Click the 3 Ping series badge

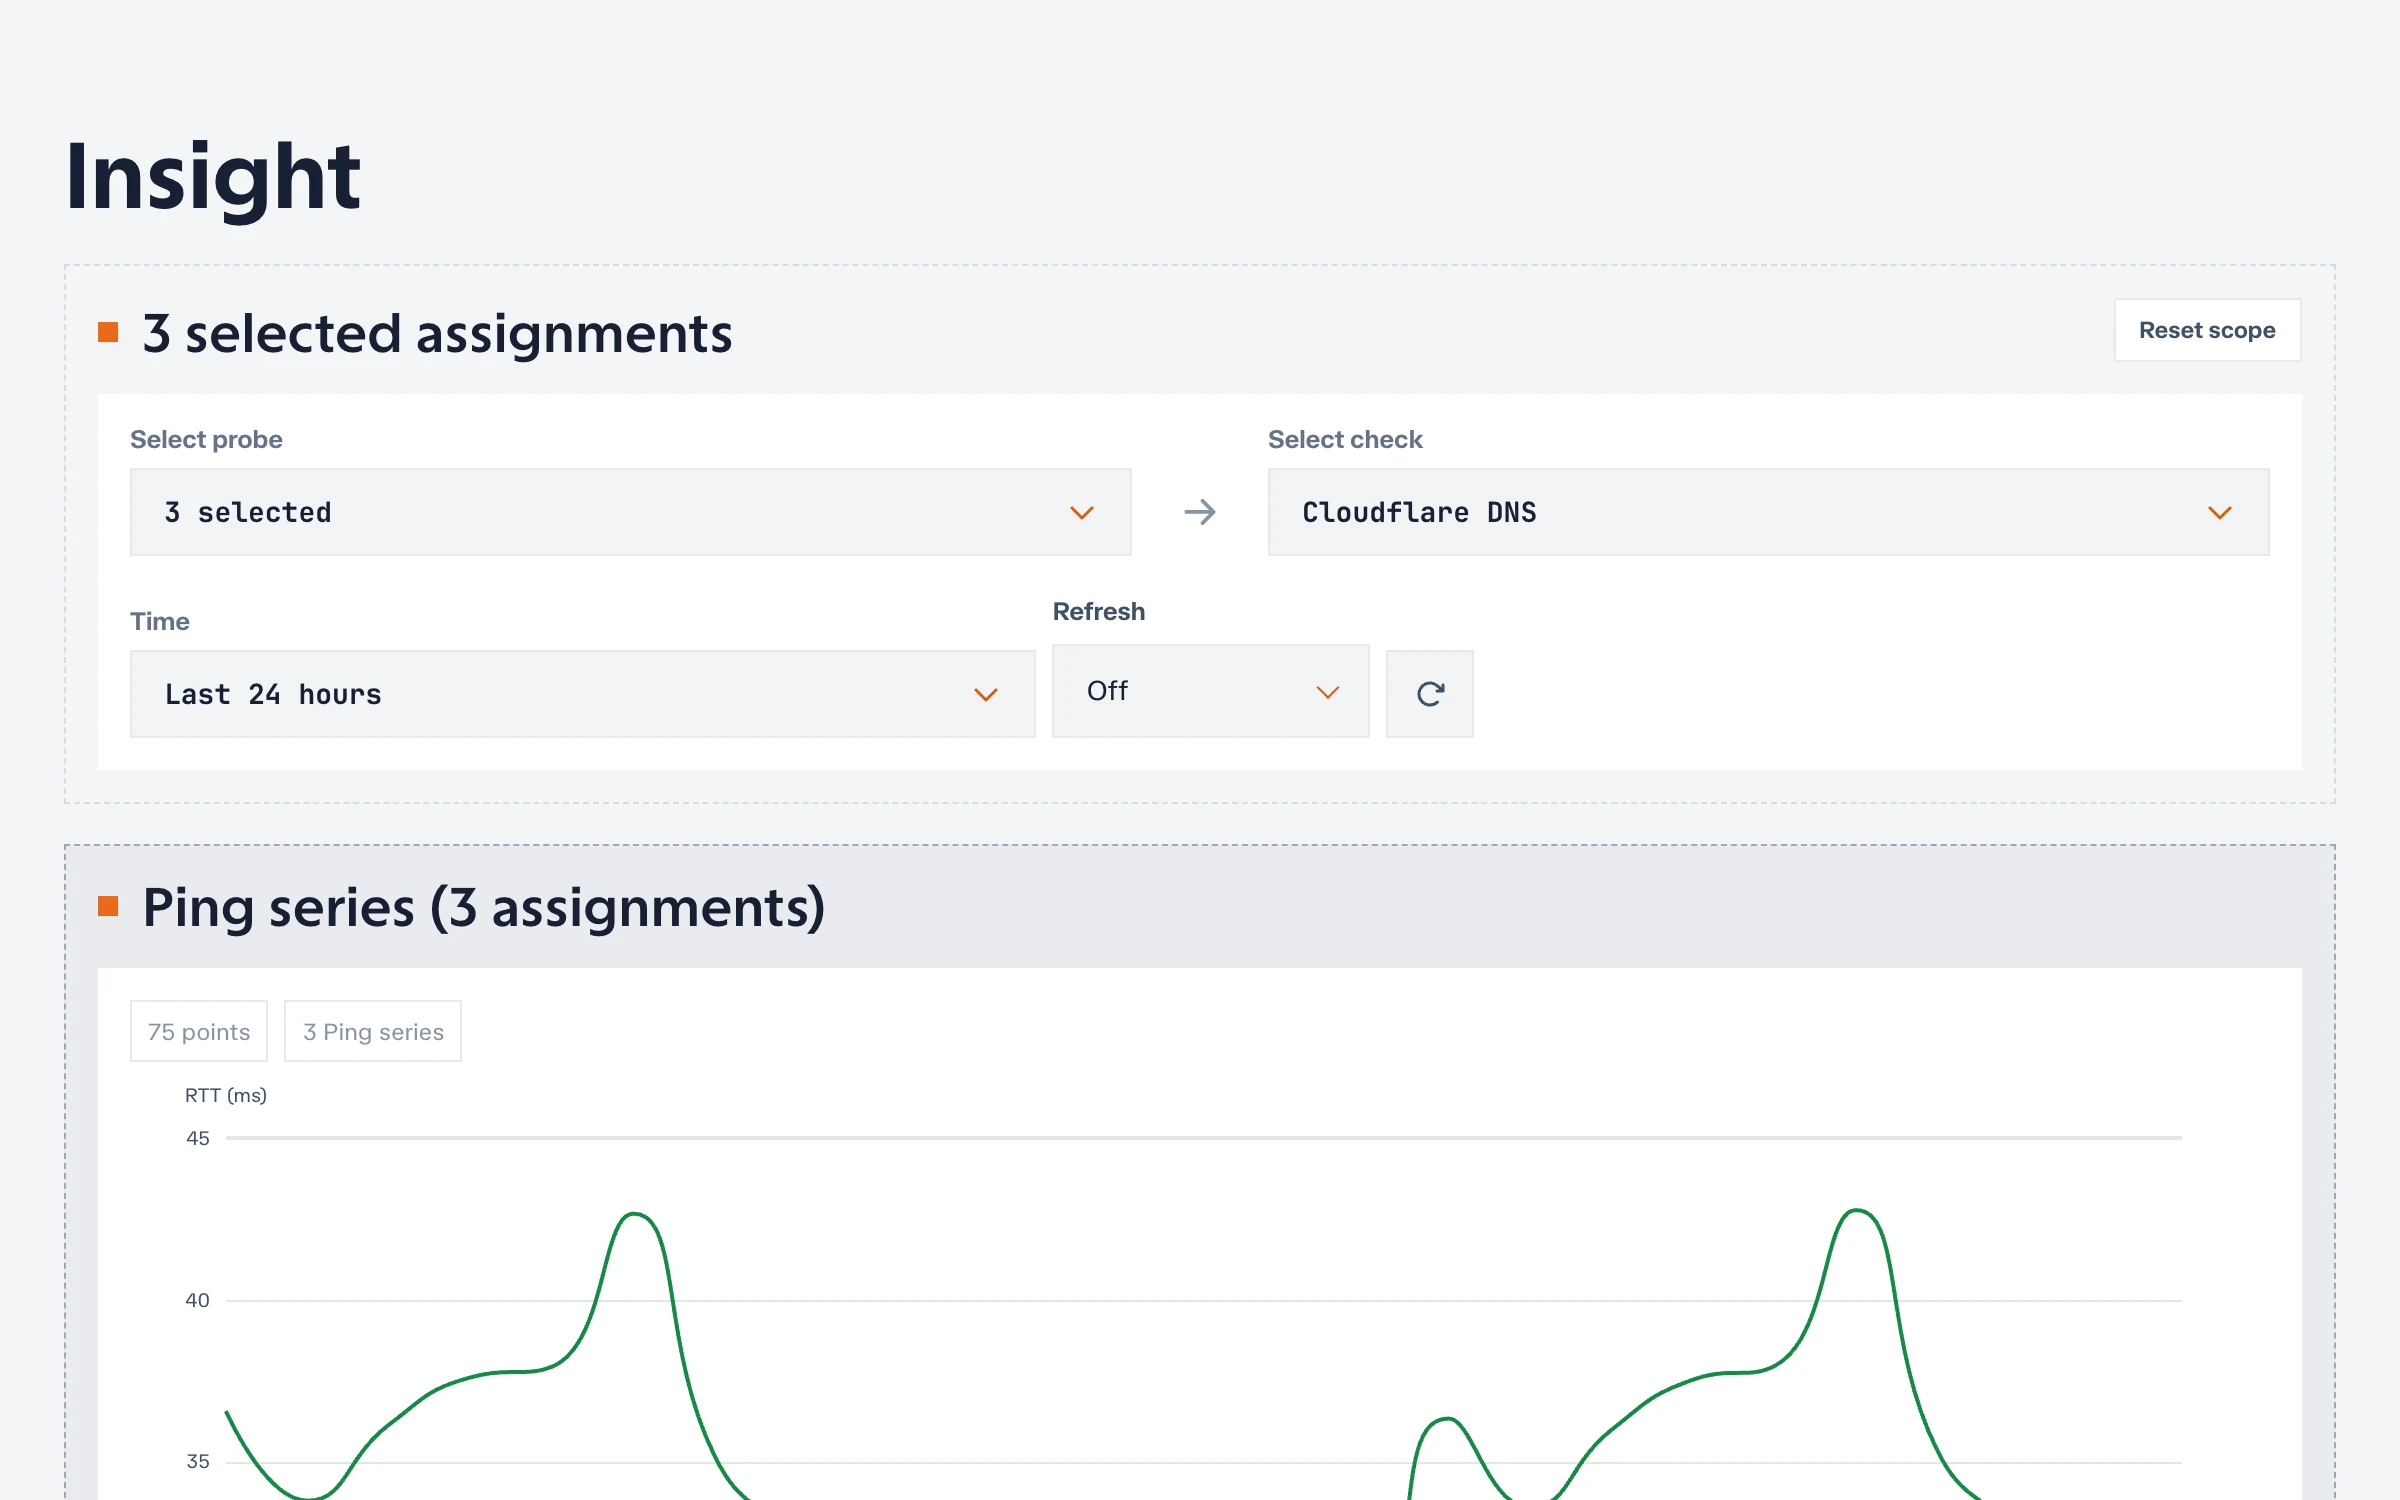coord(373,1031)
